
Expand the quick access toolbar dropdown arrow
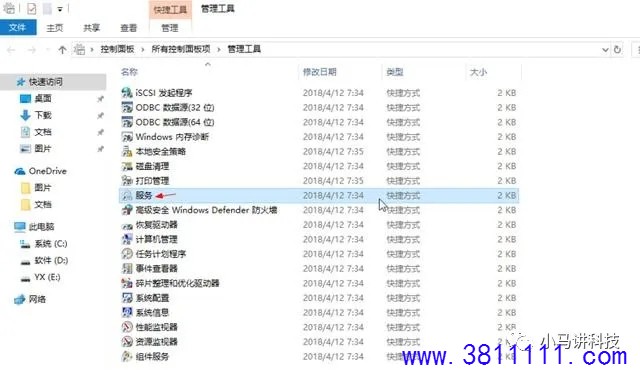(60, 9)
